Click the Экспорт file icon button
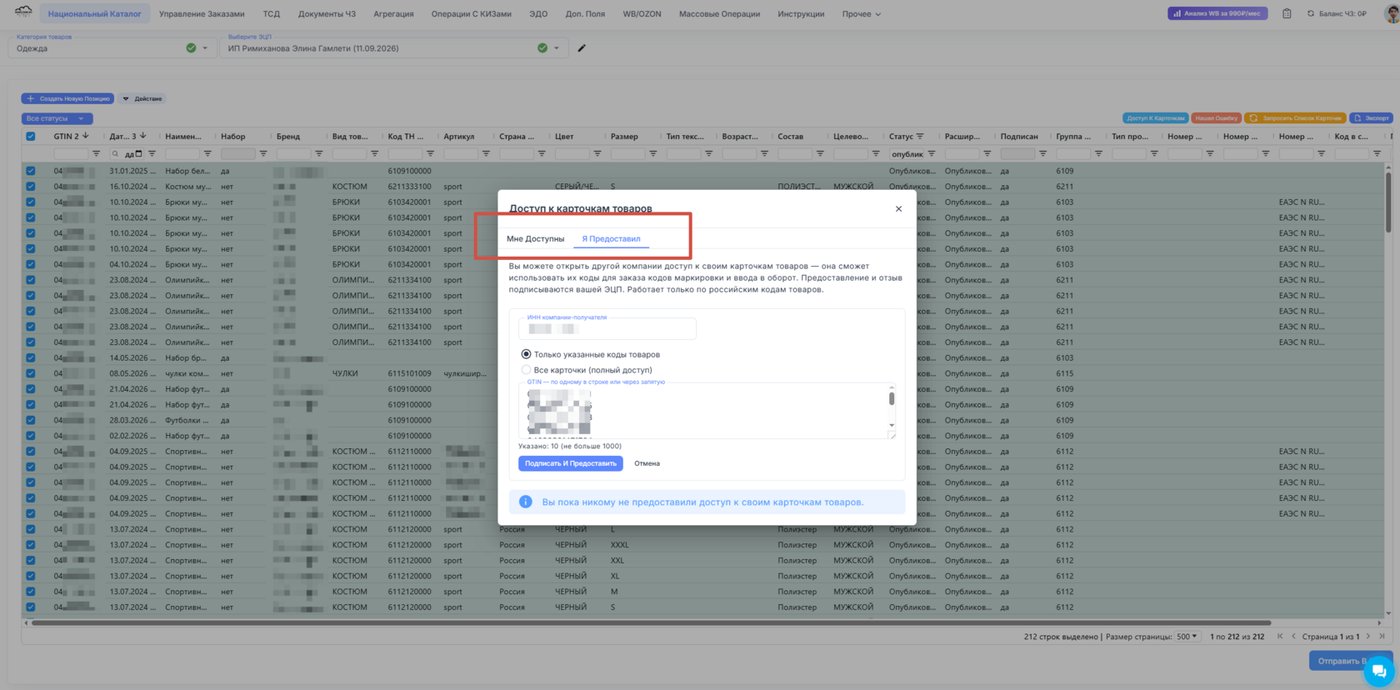Viewport: 1400px width, 690px height. tap(1370, 118)
